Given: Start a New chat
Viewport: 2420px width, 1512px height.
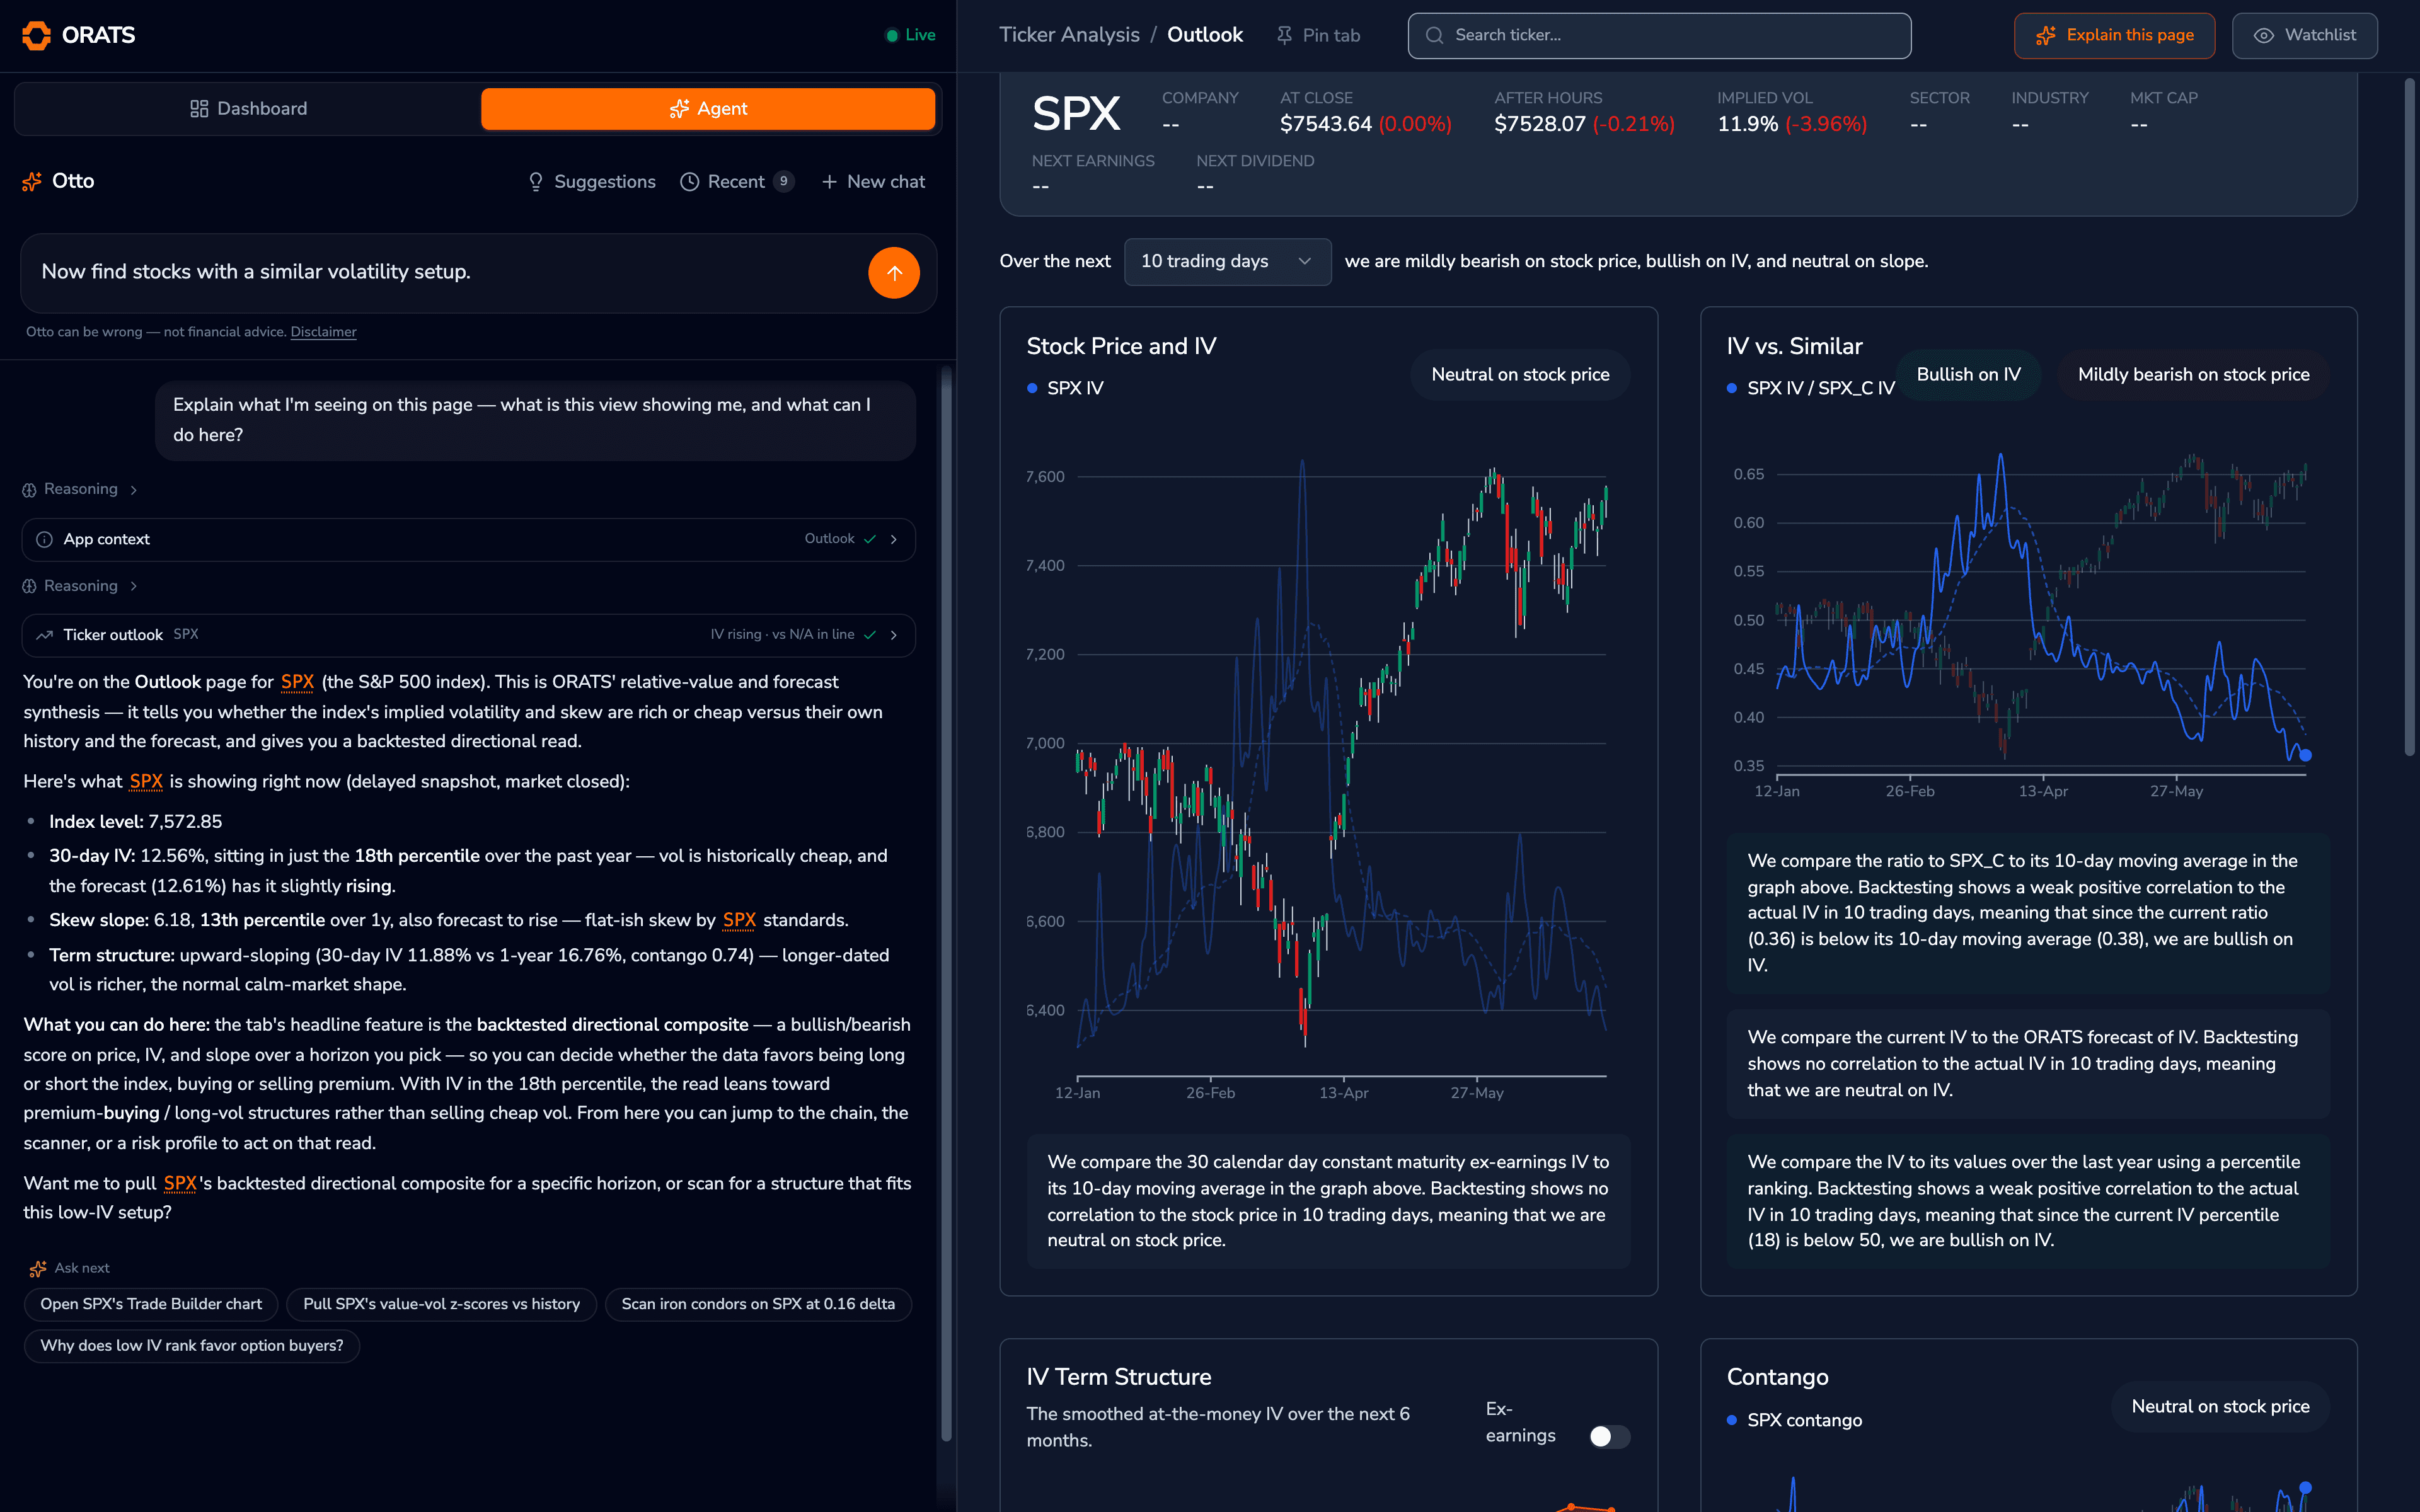Looking at the screenshot, I should [x=873, y=181].
